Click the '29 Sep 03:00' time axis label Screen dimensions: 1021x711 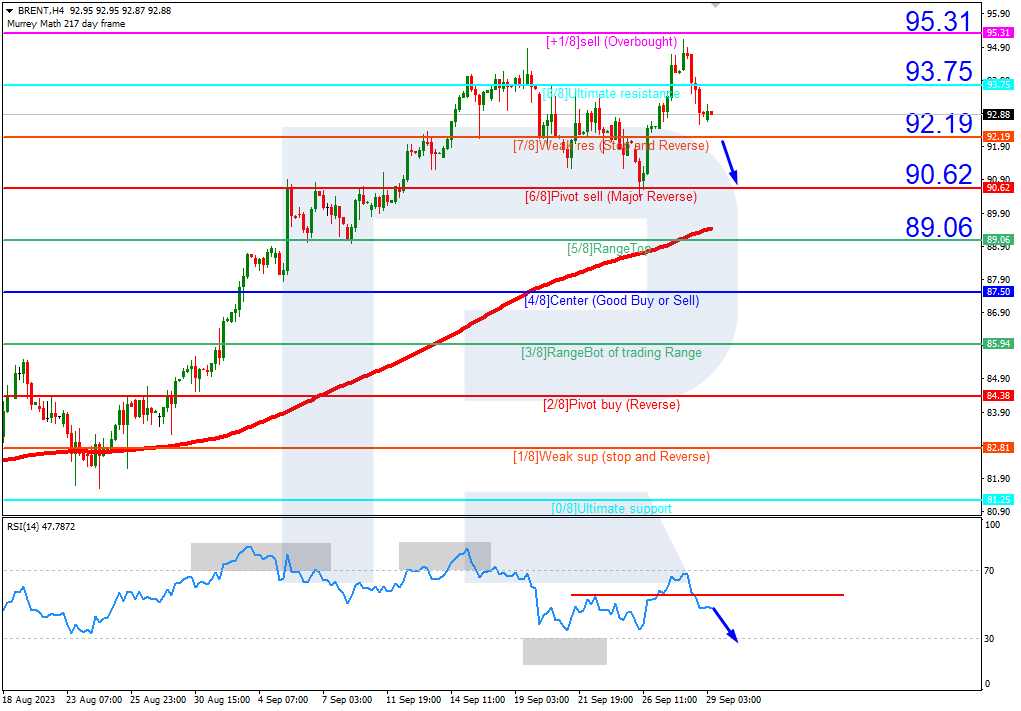coord(733,700)
